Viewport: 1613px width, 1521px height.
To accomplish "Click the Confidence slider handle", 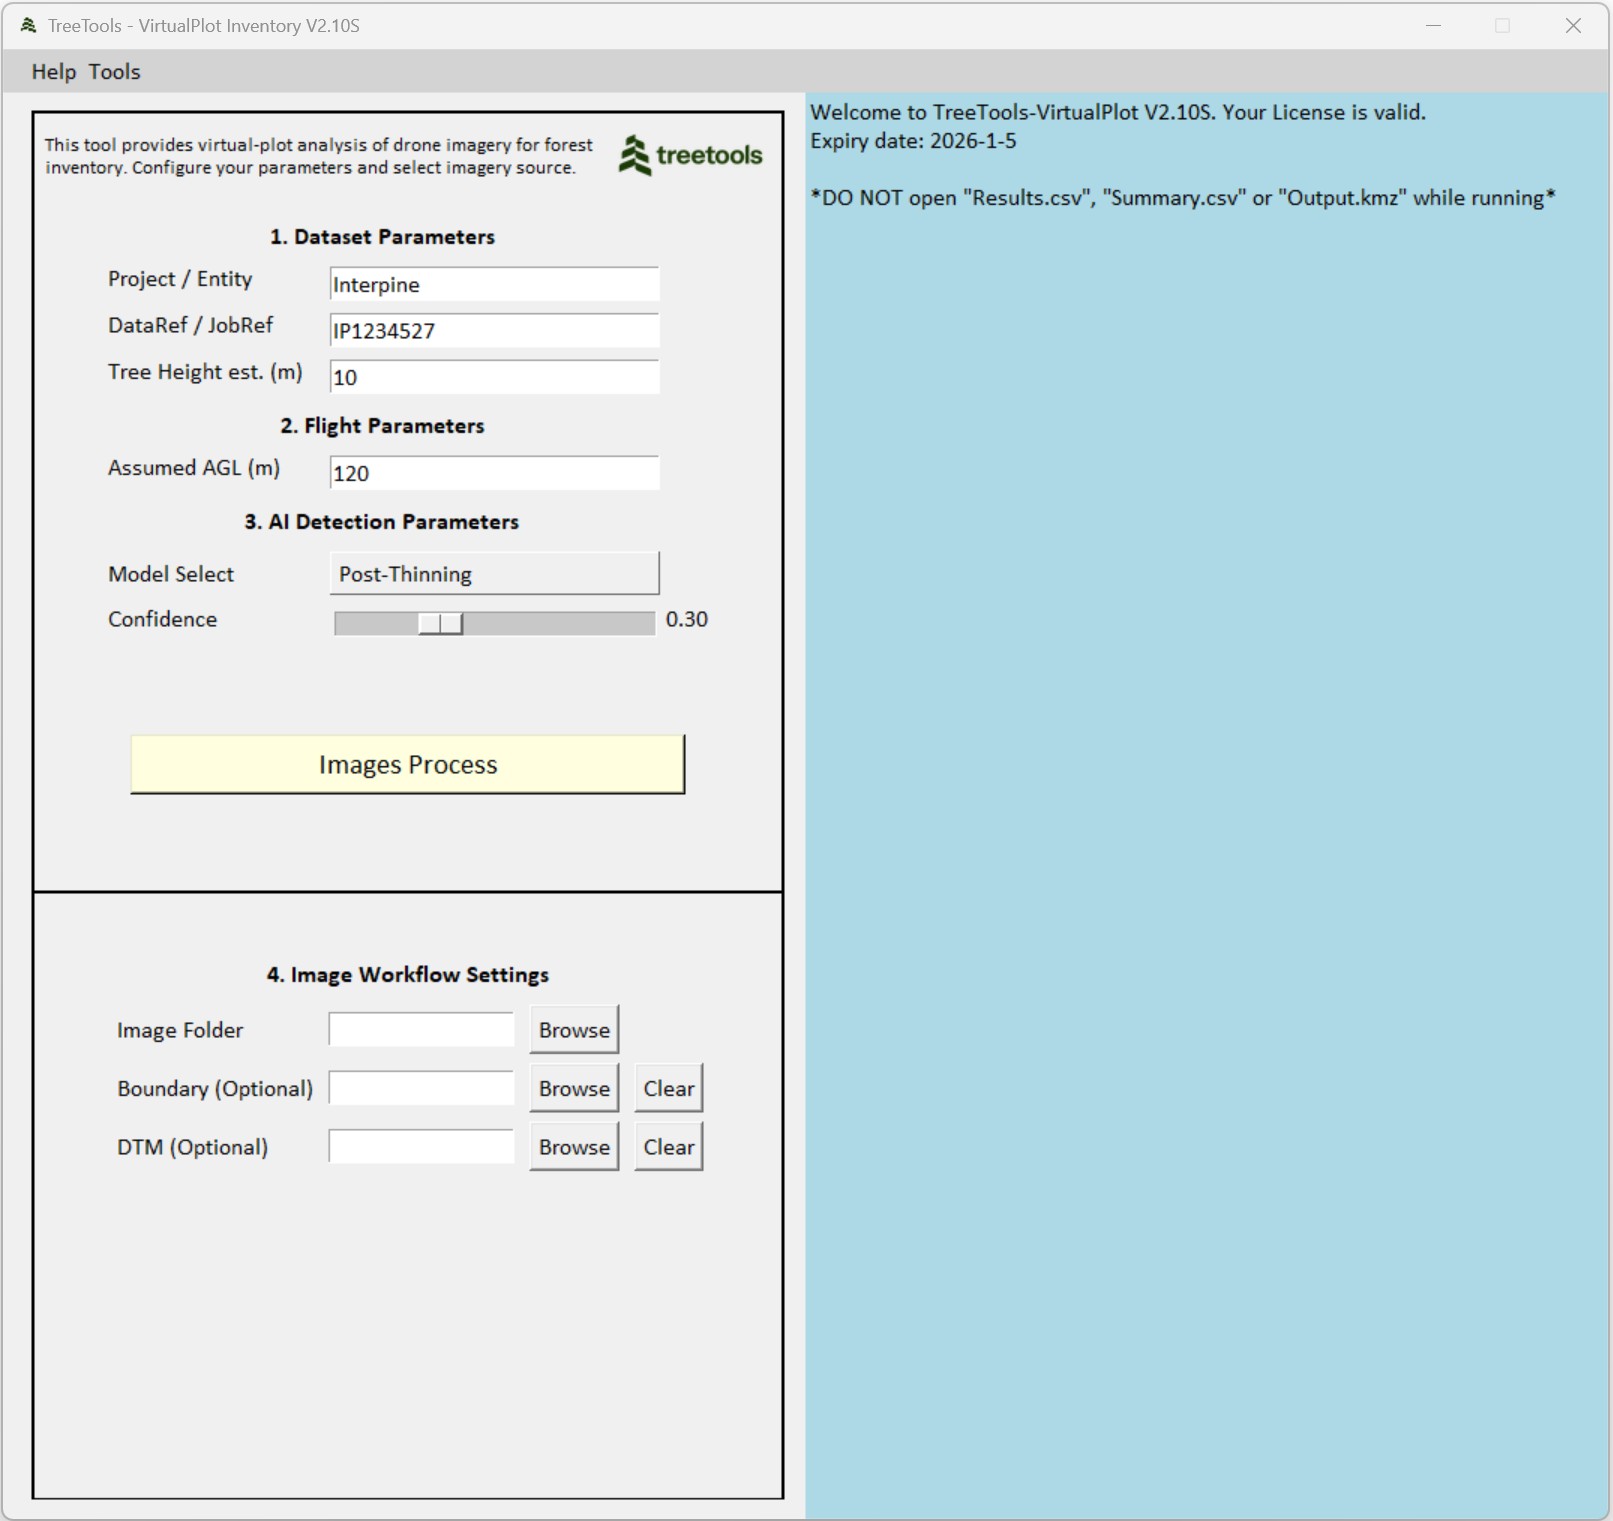I will tap(440, 623).
